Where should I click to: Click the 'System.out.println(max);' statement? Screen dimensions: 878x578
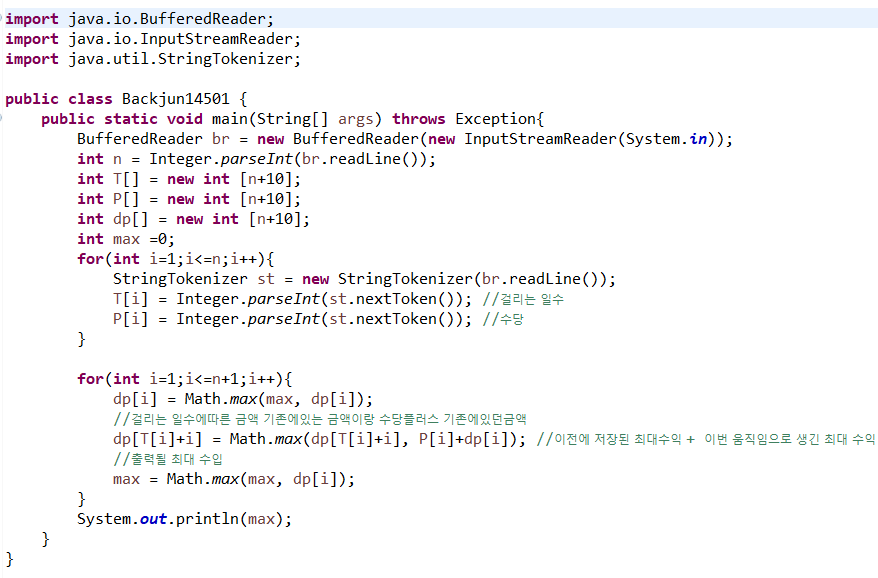185,519
